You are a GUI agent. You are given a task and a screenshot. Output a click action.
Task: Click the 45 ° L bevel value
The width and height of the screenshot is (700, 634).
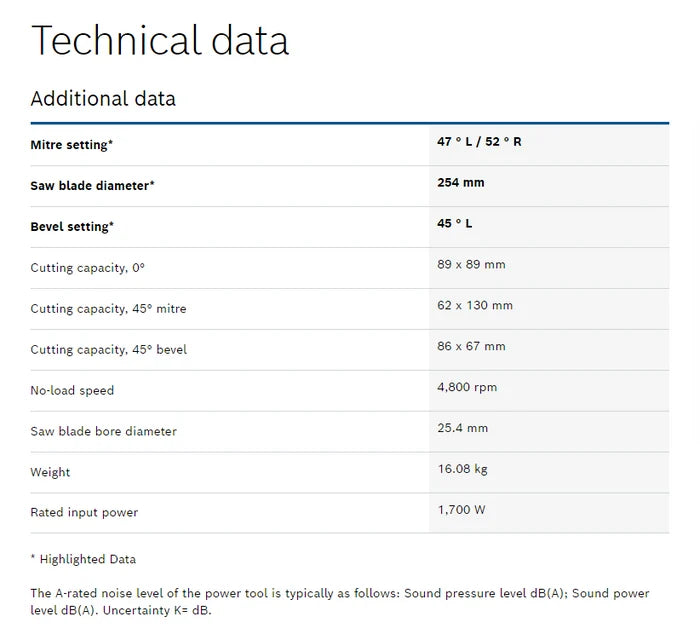[454, 223]
